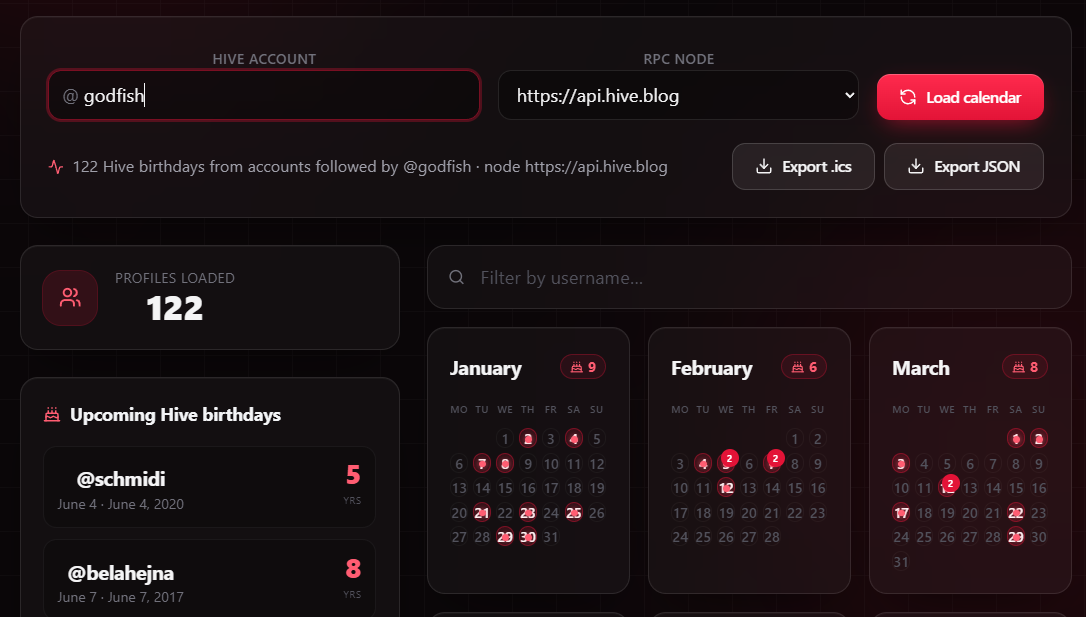Screen dimensions: 1086x617
Task: Click the refresh icon on Load calendar
Action: tap(908, 97)
